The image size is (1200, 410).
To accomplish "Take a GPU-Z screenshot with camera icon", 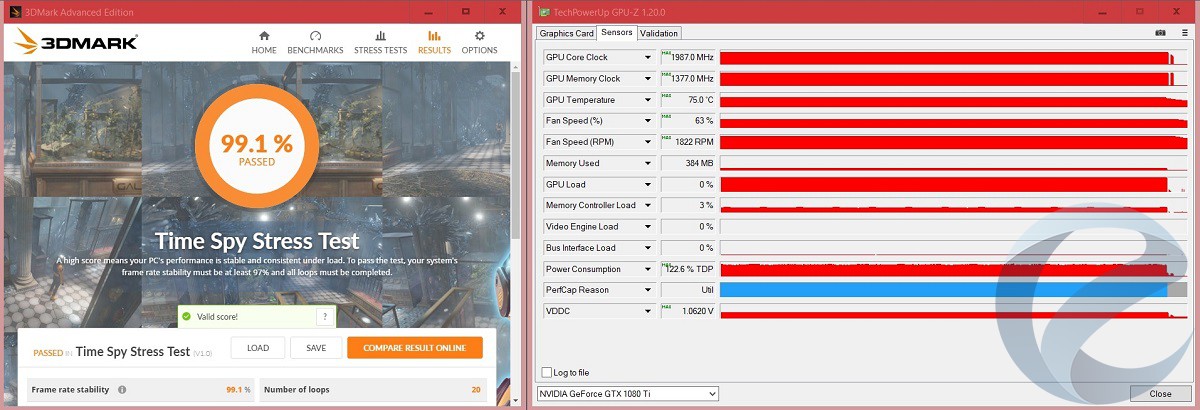I will click(x=1161, y=33).
